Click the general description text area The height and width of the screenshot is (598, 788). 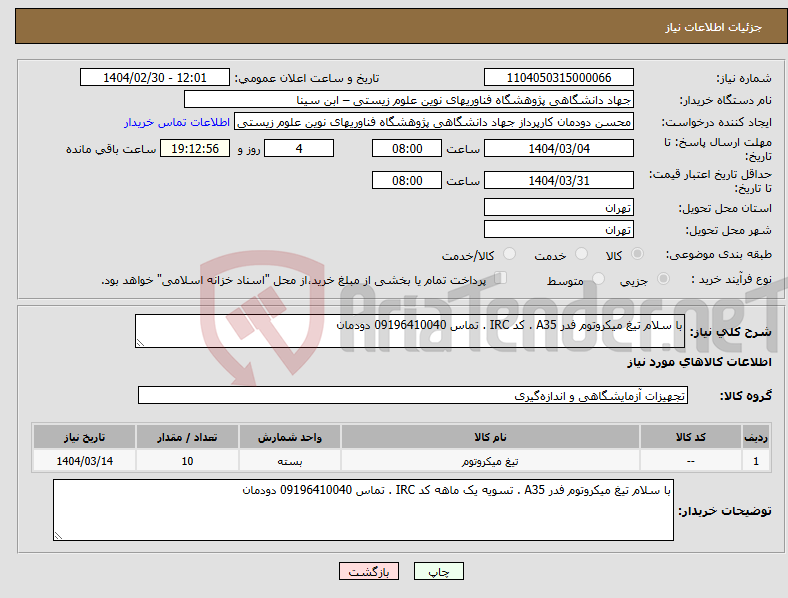pyautogui.click(x=410, y=331)
